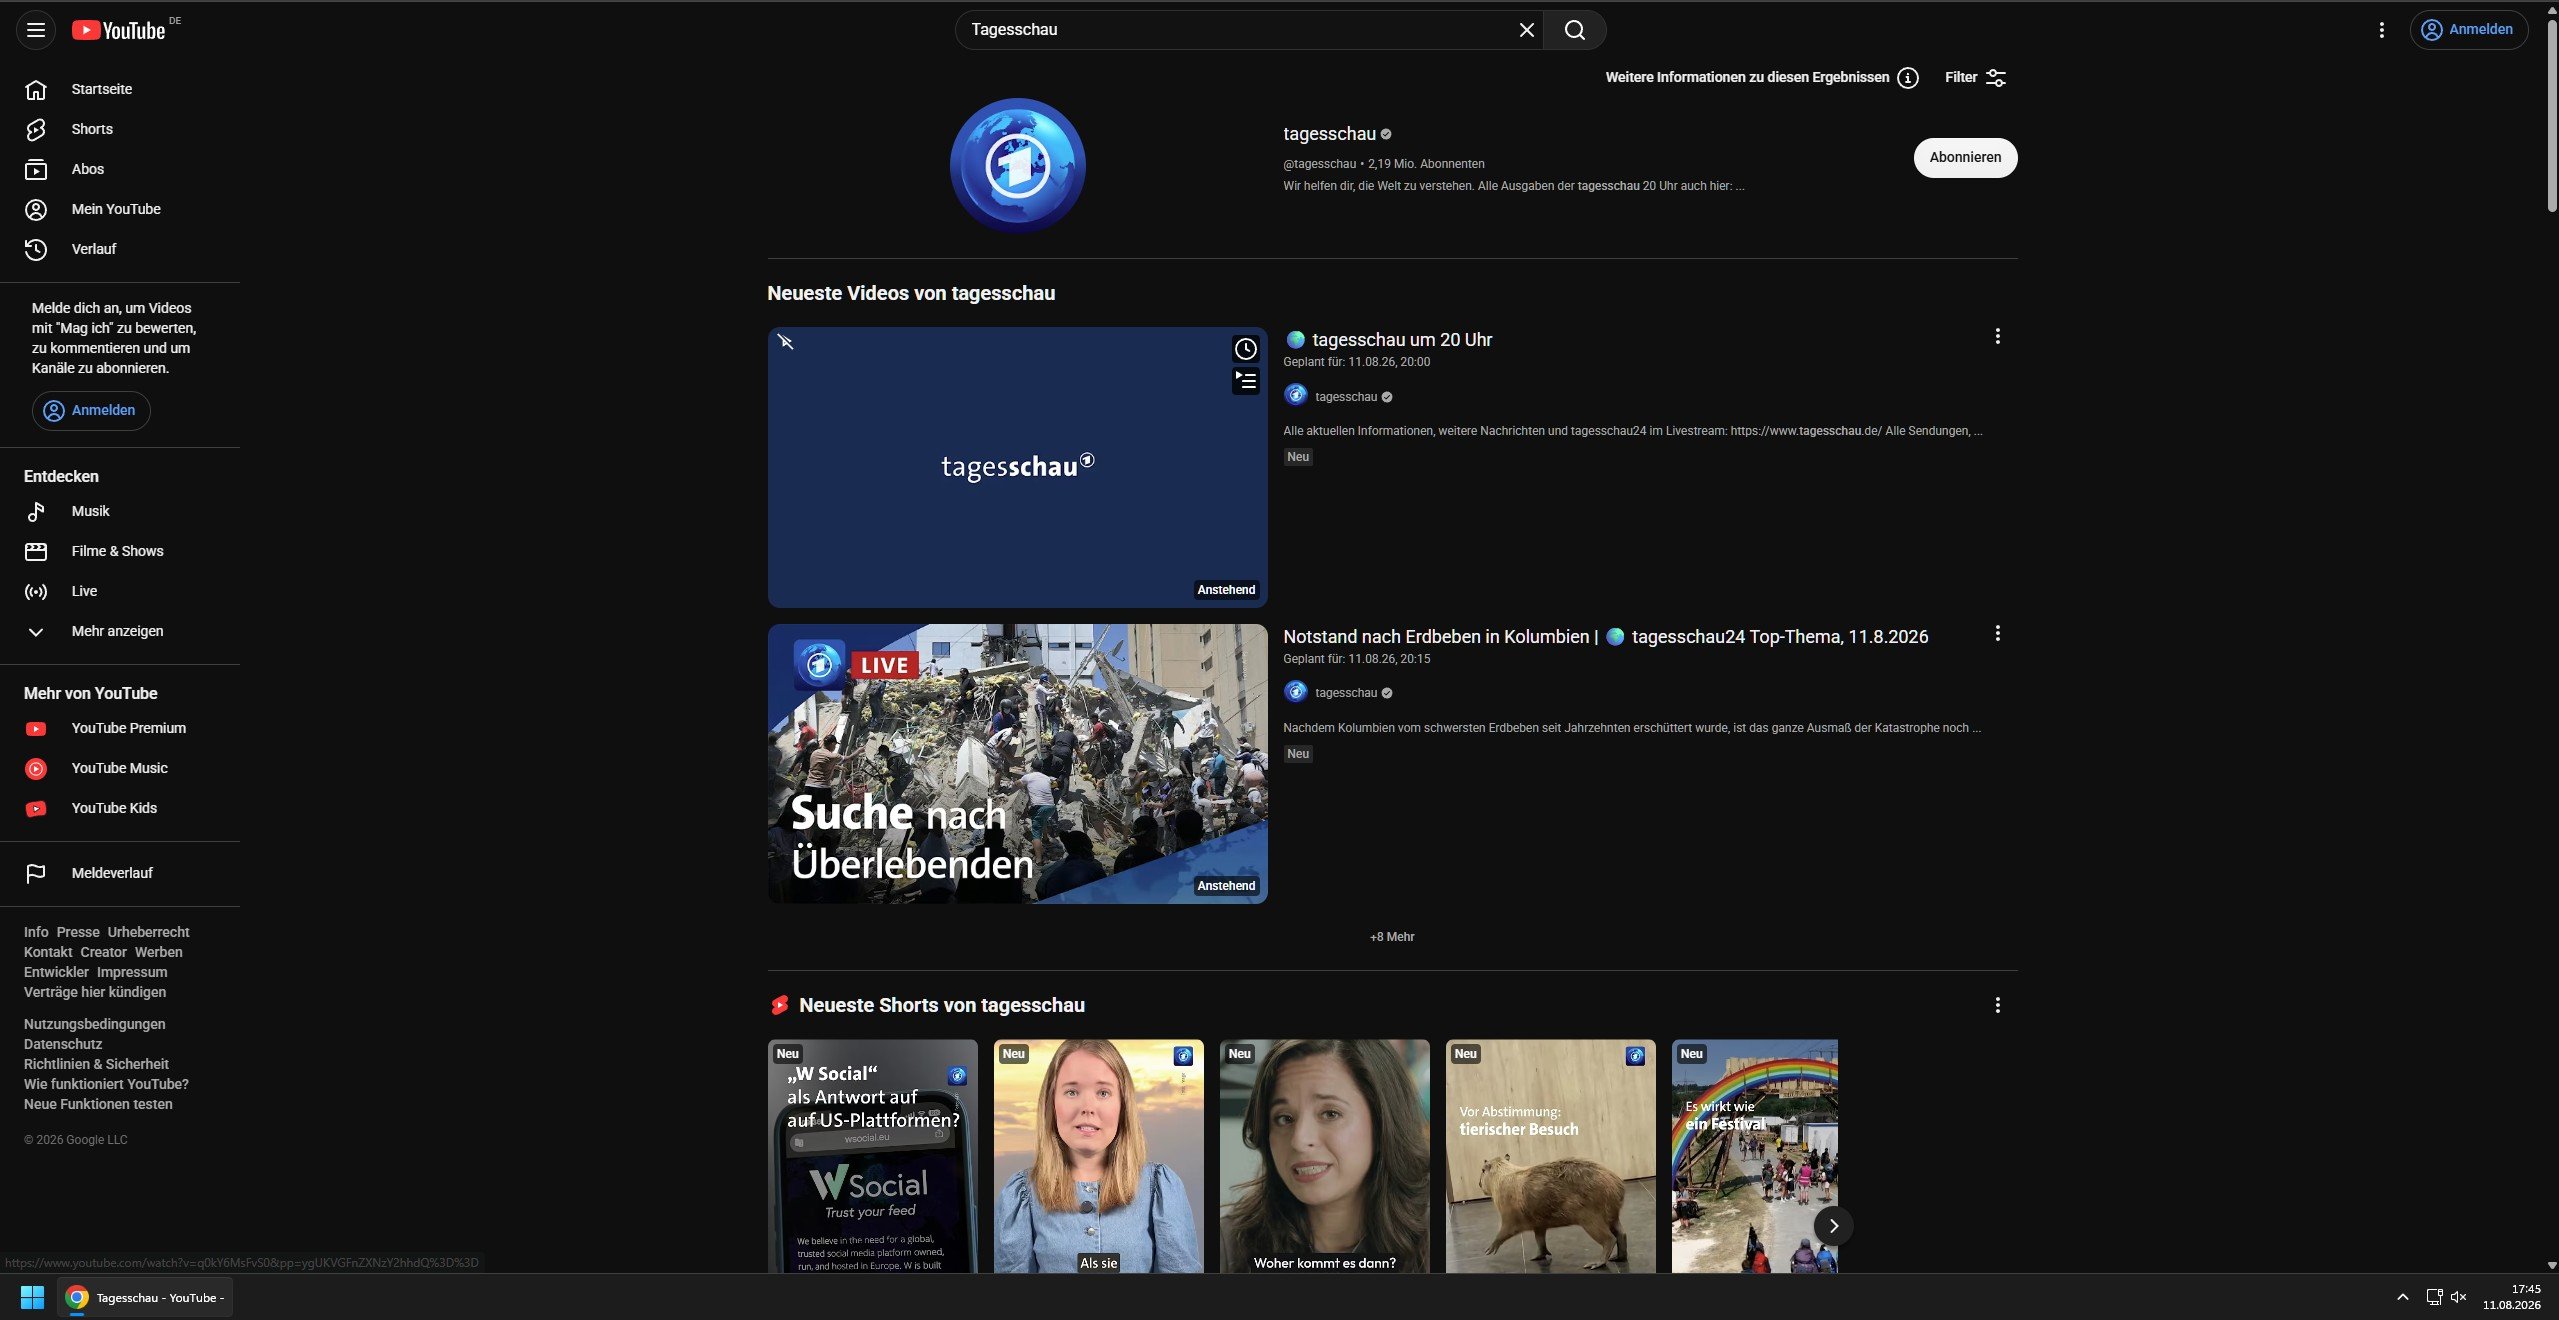Click channel avatar under tagesschau um 20 Uhr

[1295, 396]
